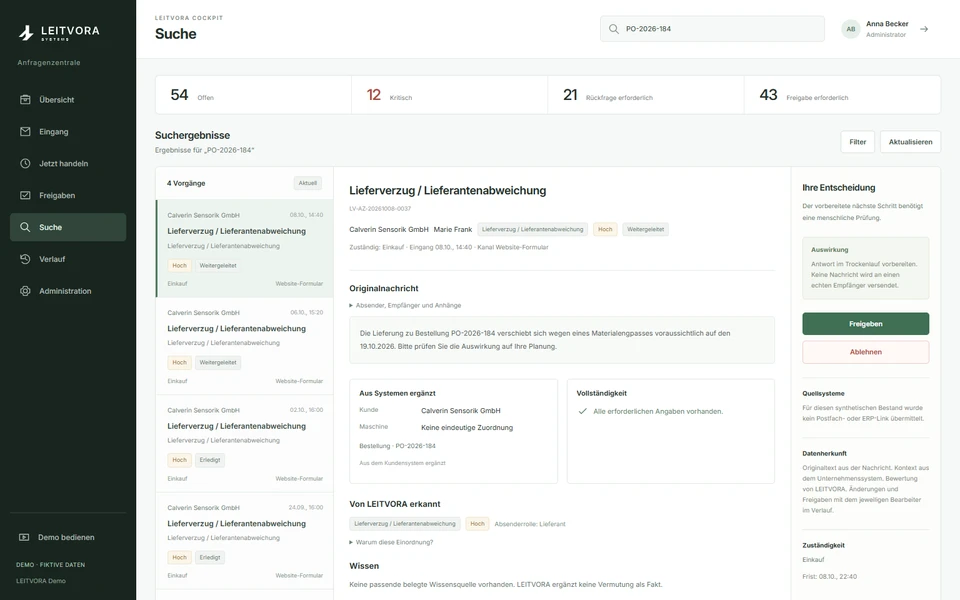Click the Eingang envelope icon

[25, 132]
